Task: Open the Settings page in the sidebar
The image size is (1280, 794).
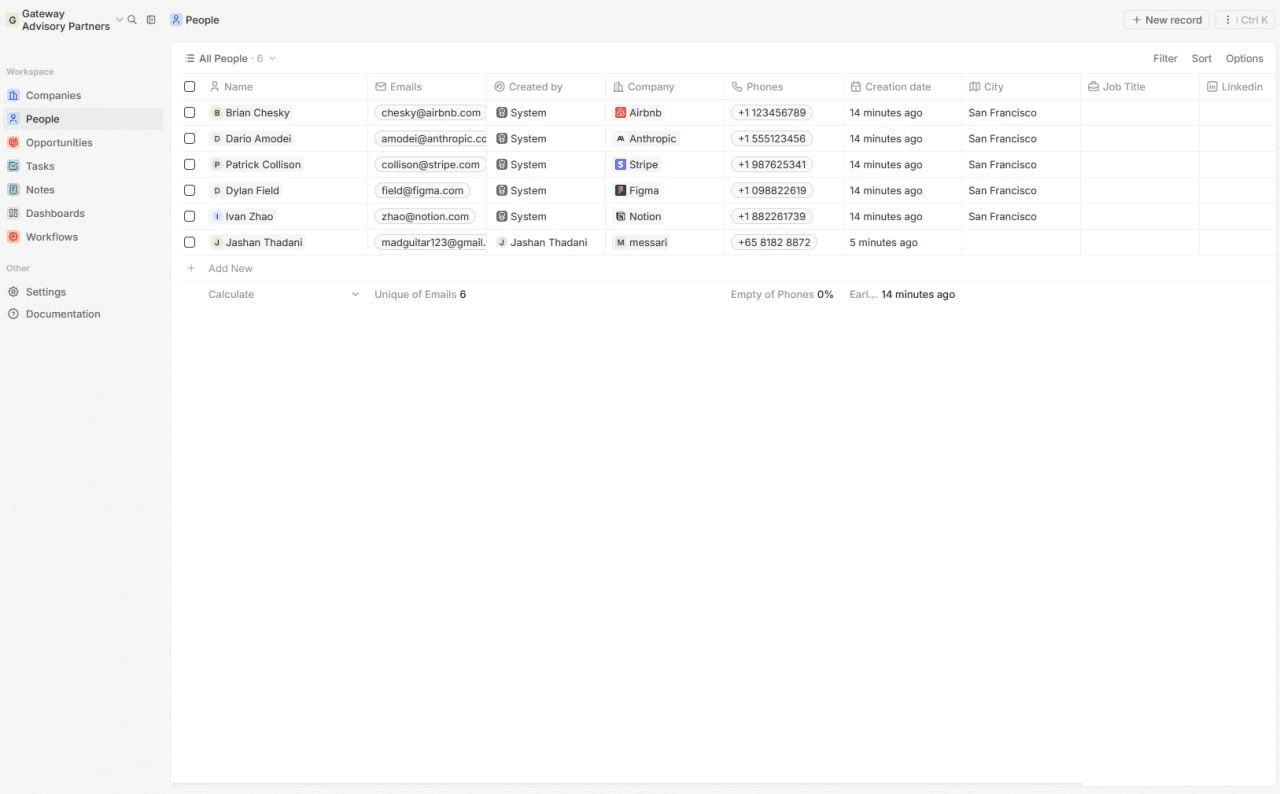Action: [x=83, y=292]
